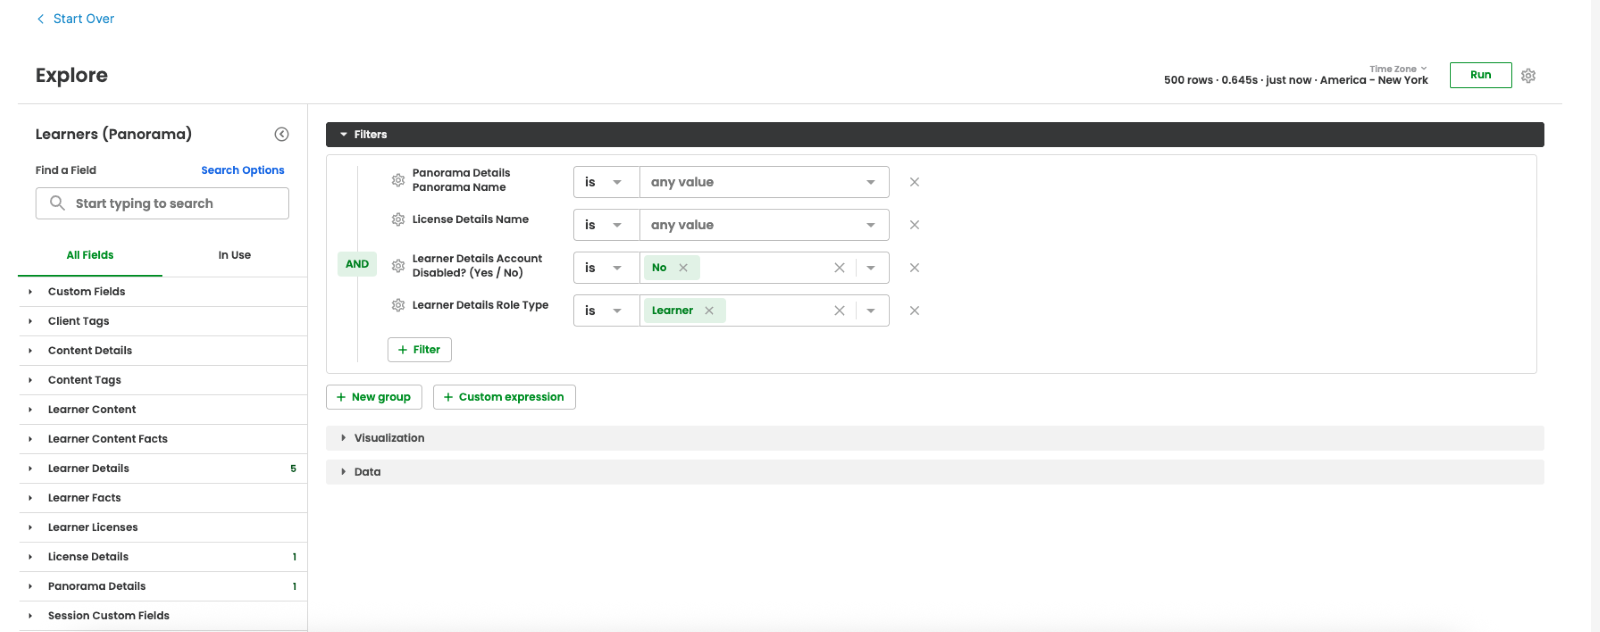Image resolution: width=1600 pixels, height=632 pixels.
Task: Expand the Panorama Details group
Action: click(162, 586)
